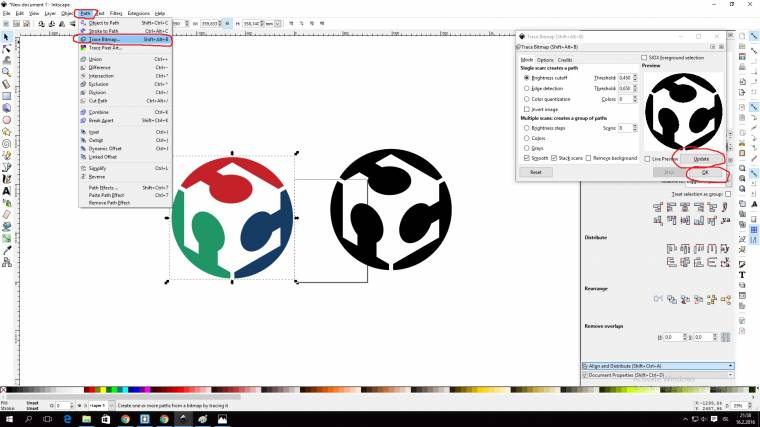Select the 3D Box tool
The width and height of the screenshot is (760, 427).
point(6,108)
